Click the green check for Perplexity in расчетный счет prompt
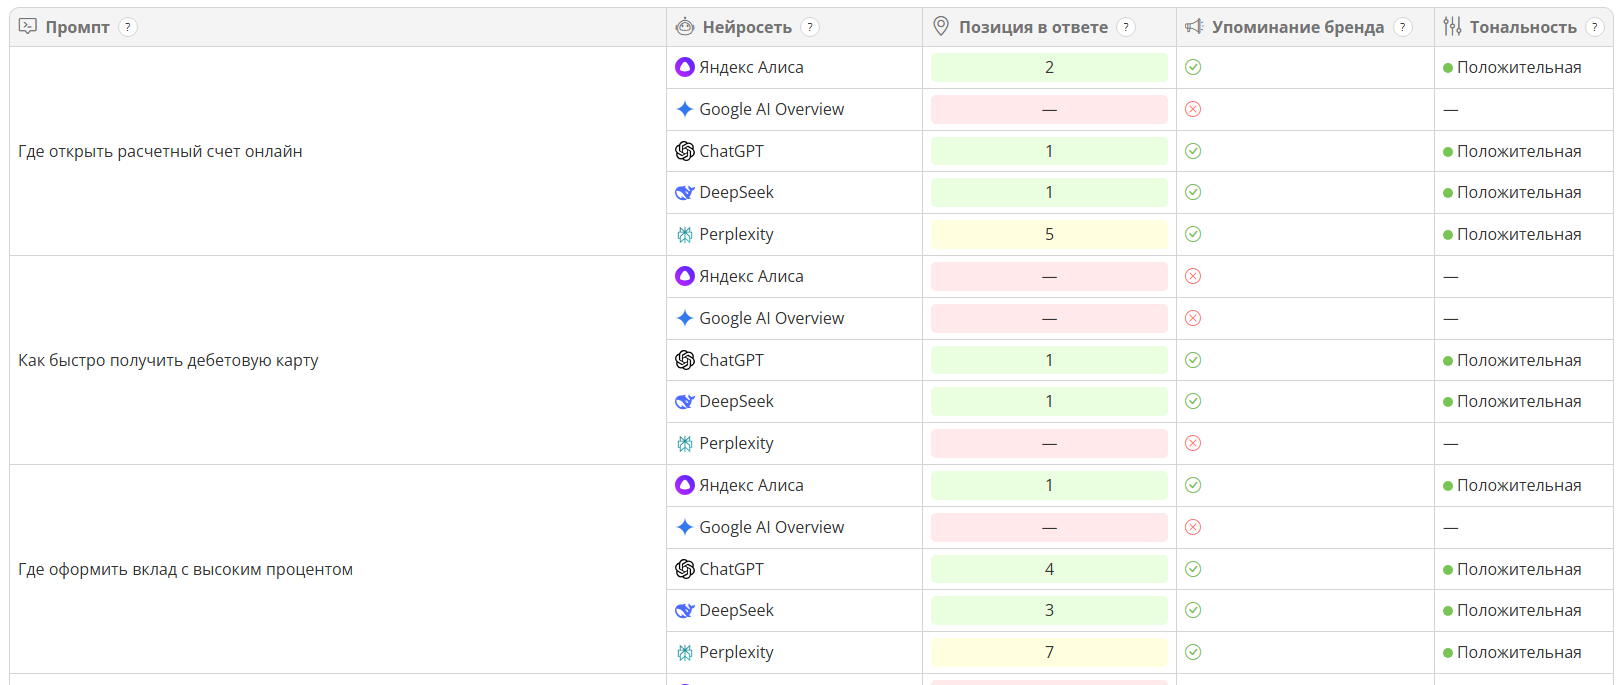The height and width of the screenshot is (685, 1622). pos(1193,234)
